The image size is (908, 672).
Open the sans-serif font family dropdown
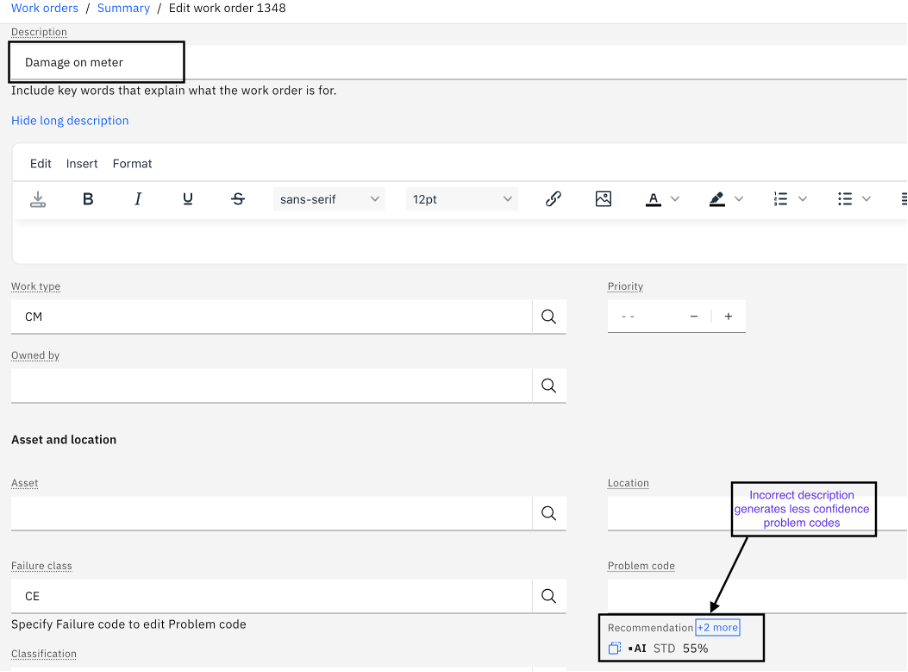pos(329,198)
